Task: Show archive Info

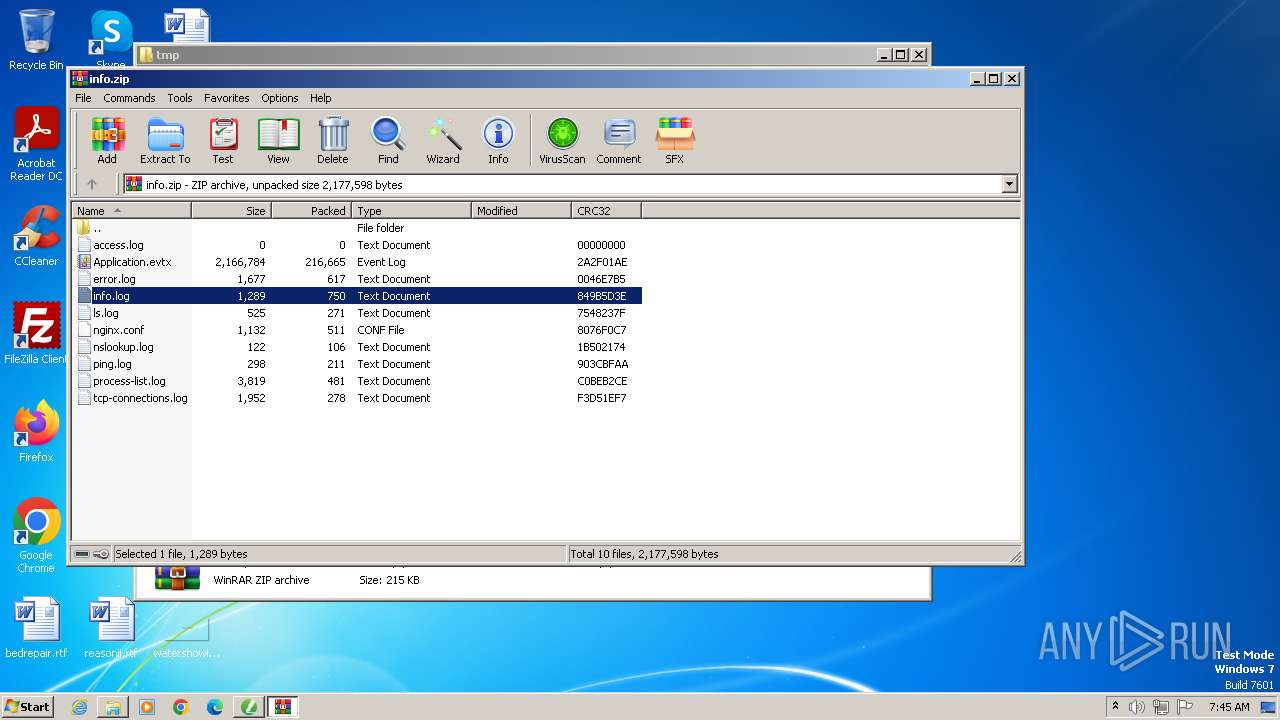Action: tap(498, 141)
